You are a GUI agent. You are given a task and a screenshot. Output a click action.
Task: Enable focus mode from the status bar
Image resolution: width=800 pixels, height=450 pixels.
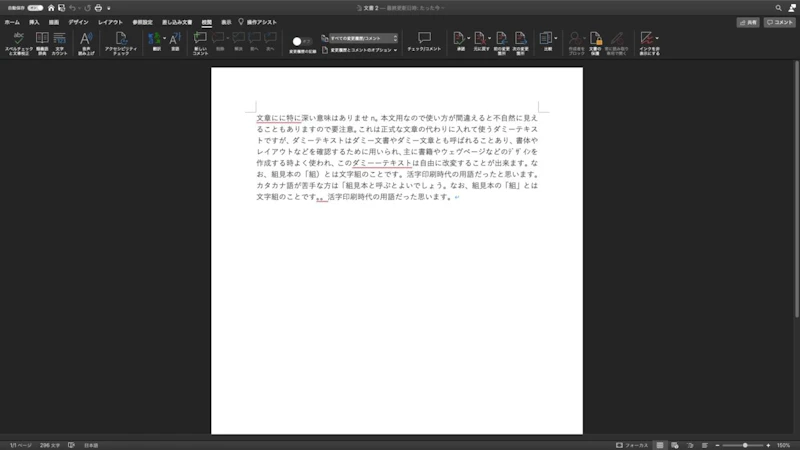coord(632,444)
